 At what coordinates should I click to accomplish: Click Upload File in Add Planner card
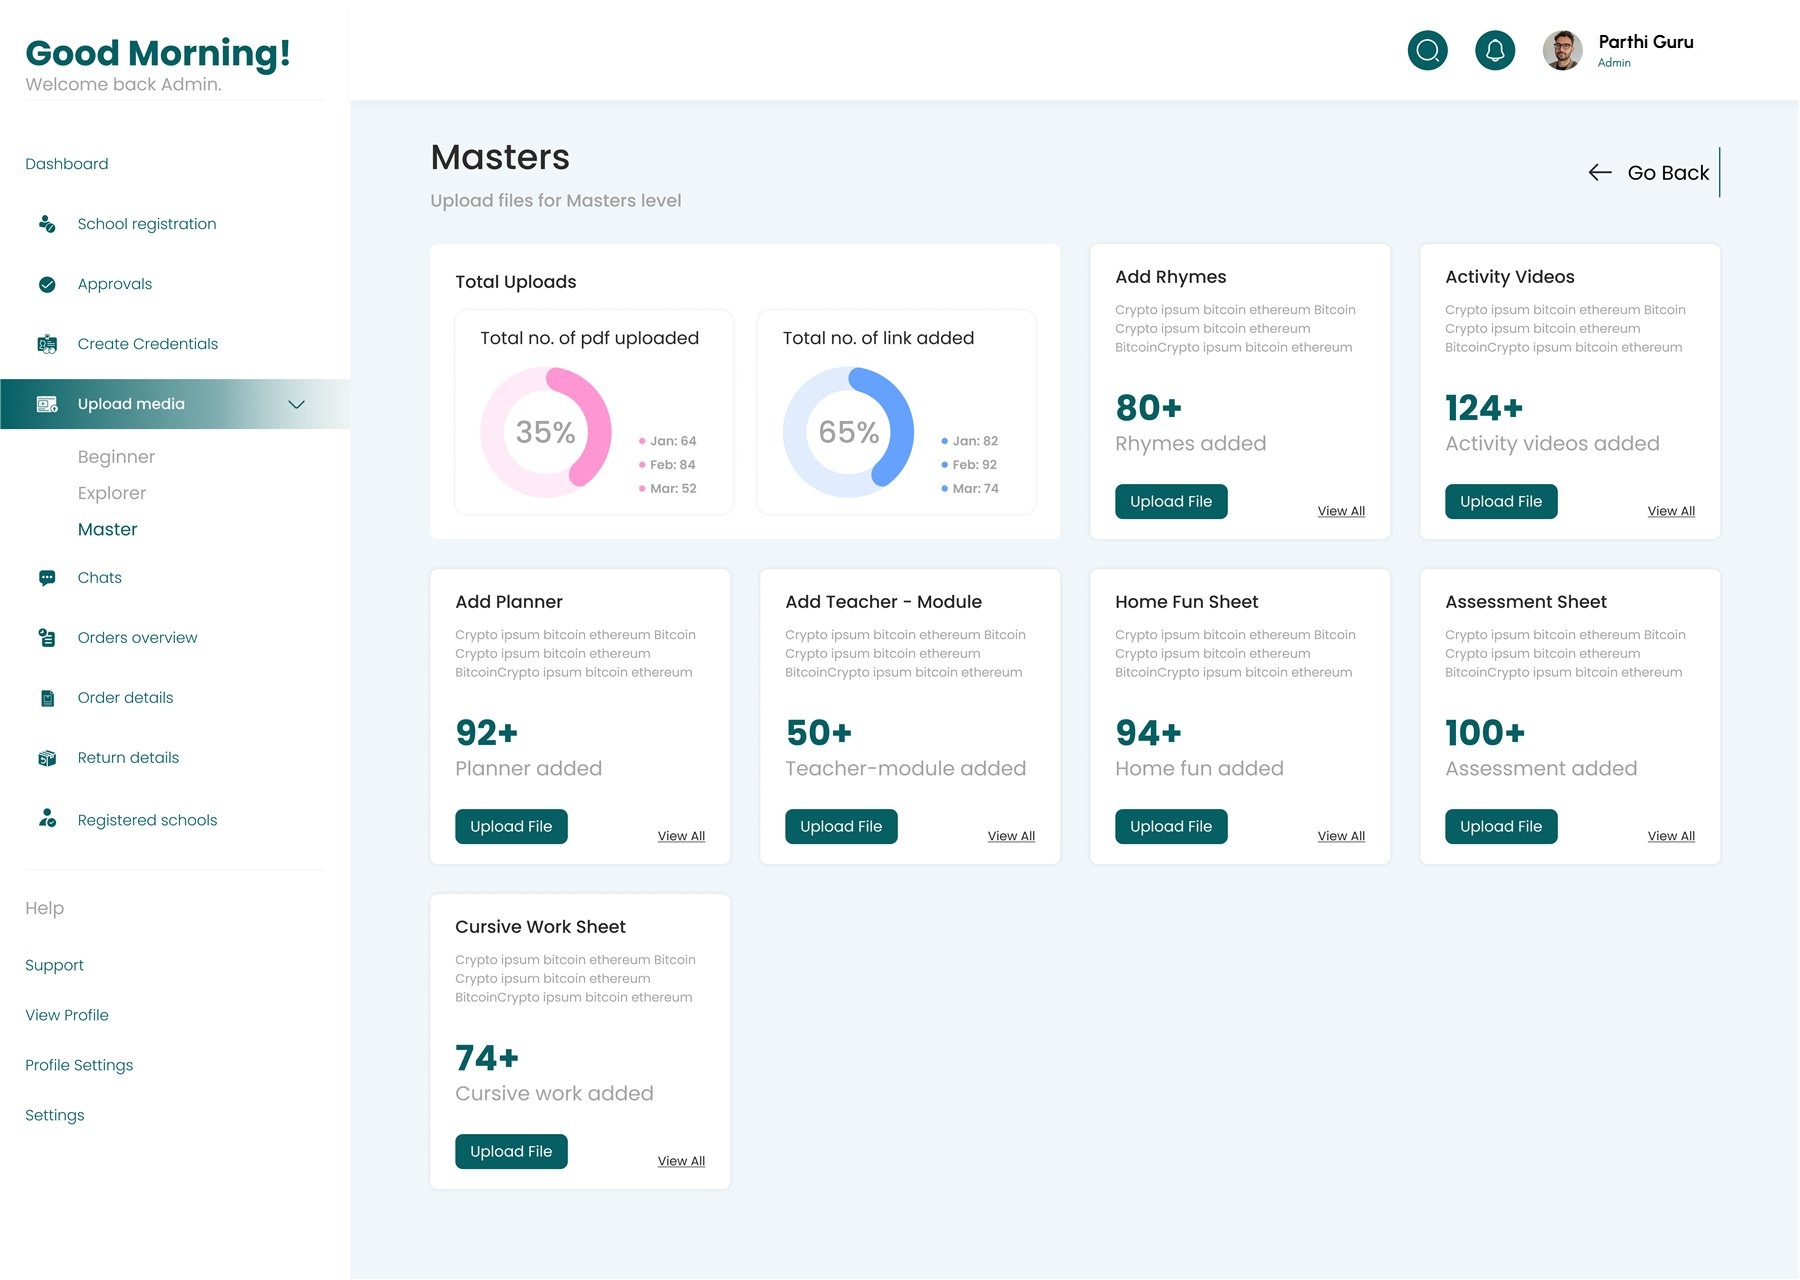(x=511, y=826)
